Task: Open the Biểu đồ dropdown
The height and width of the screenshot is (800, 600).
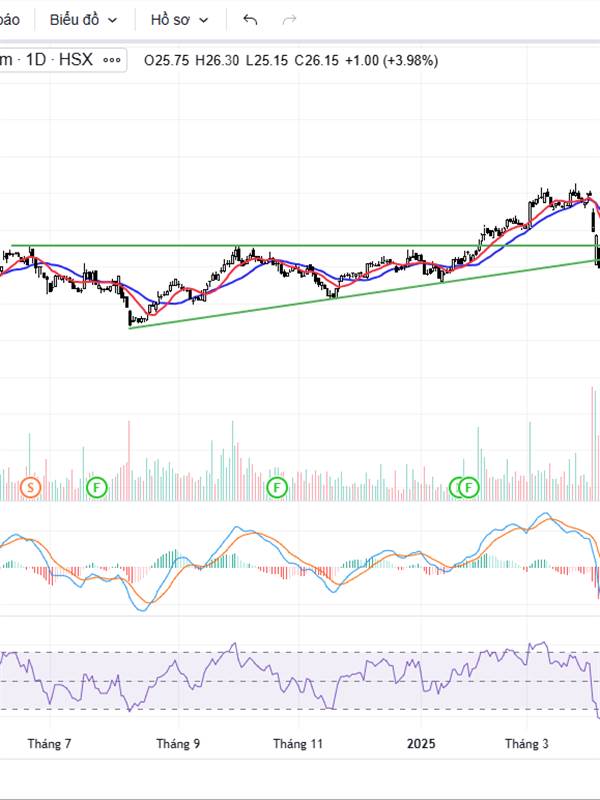Action: (84, 20)
